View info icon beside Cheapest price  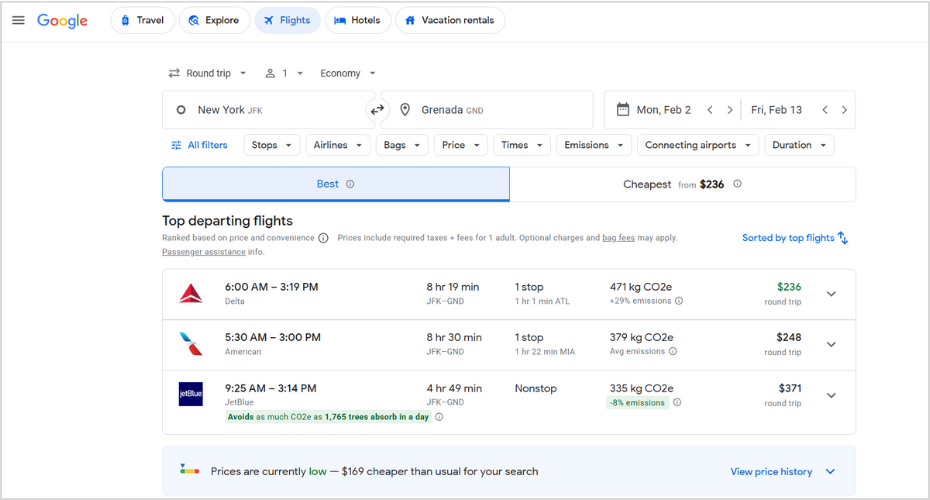pyautogui.click(x=737, y=184)
